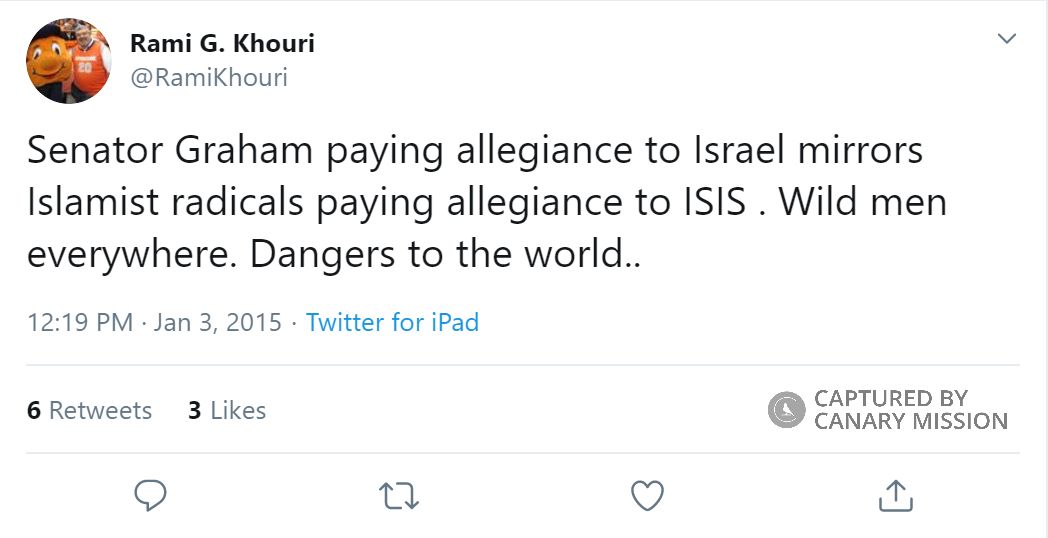Click the tweet line starting Senator Graham

475,152
